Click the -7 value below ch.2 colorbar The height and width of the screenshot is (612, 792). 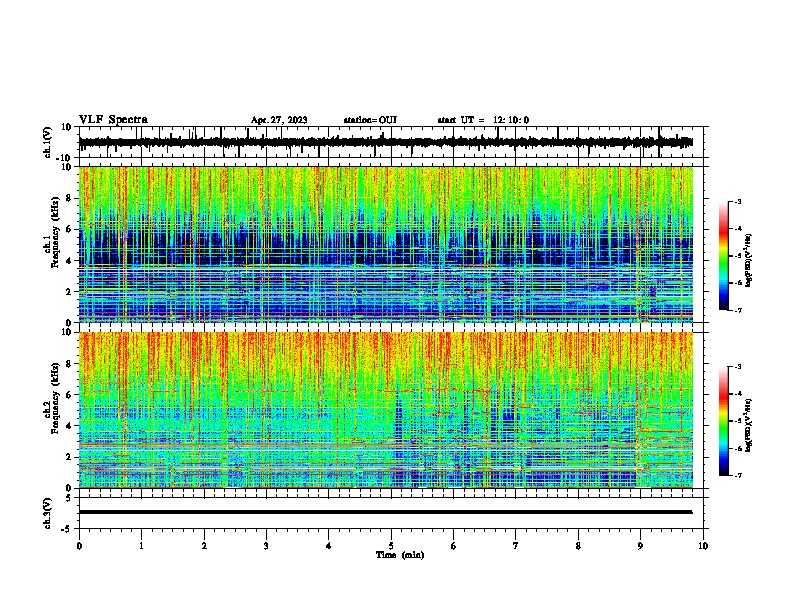737,475
